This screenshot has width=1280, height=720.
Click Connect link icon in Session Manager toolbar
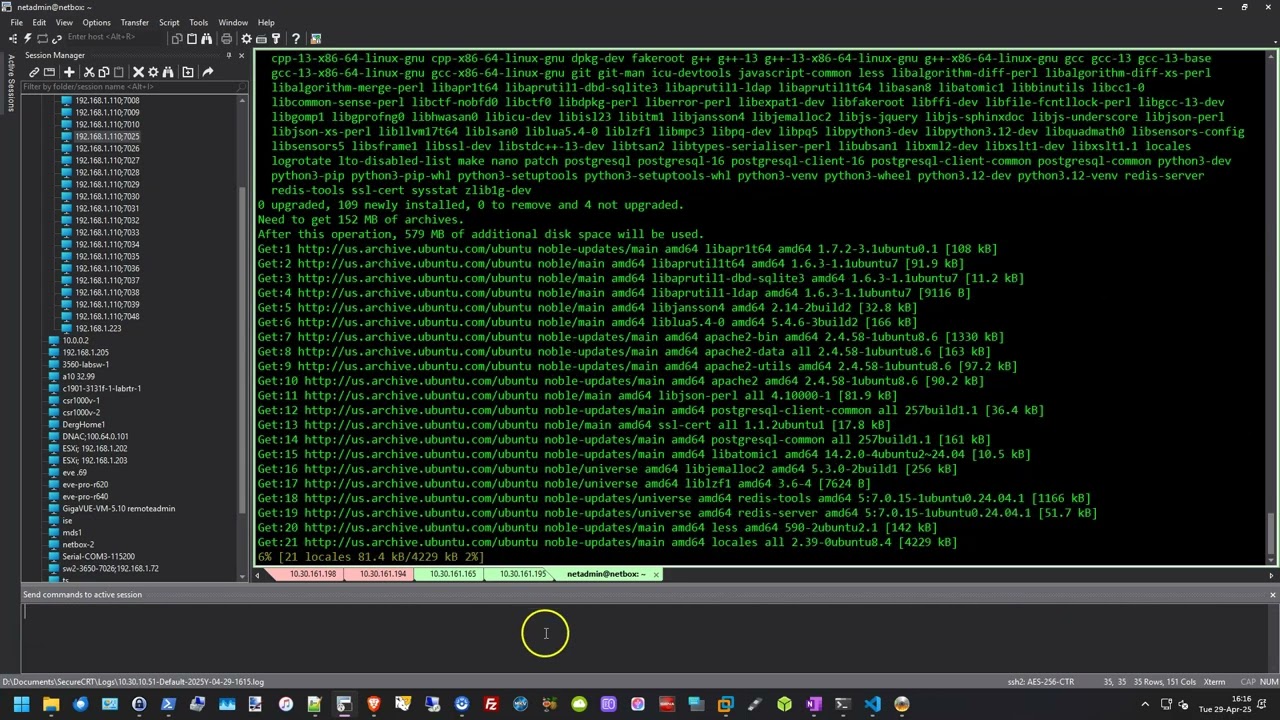pyautogui.click(x=34, y=72)
